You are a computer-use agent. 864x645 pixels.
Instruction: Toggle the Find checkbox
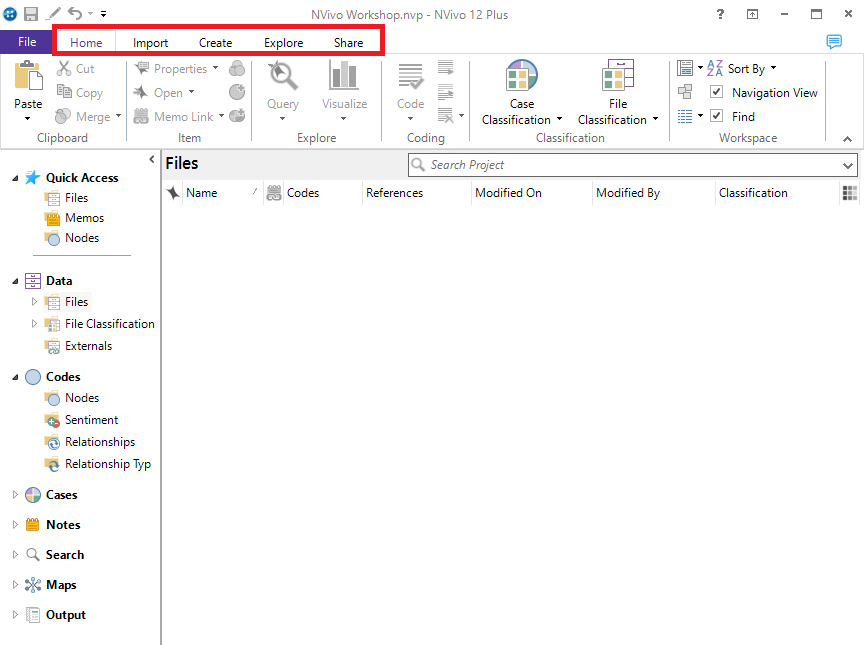point(716,116)
